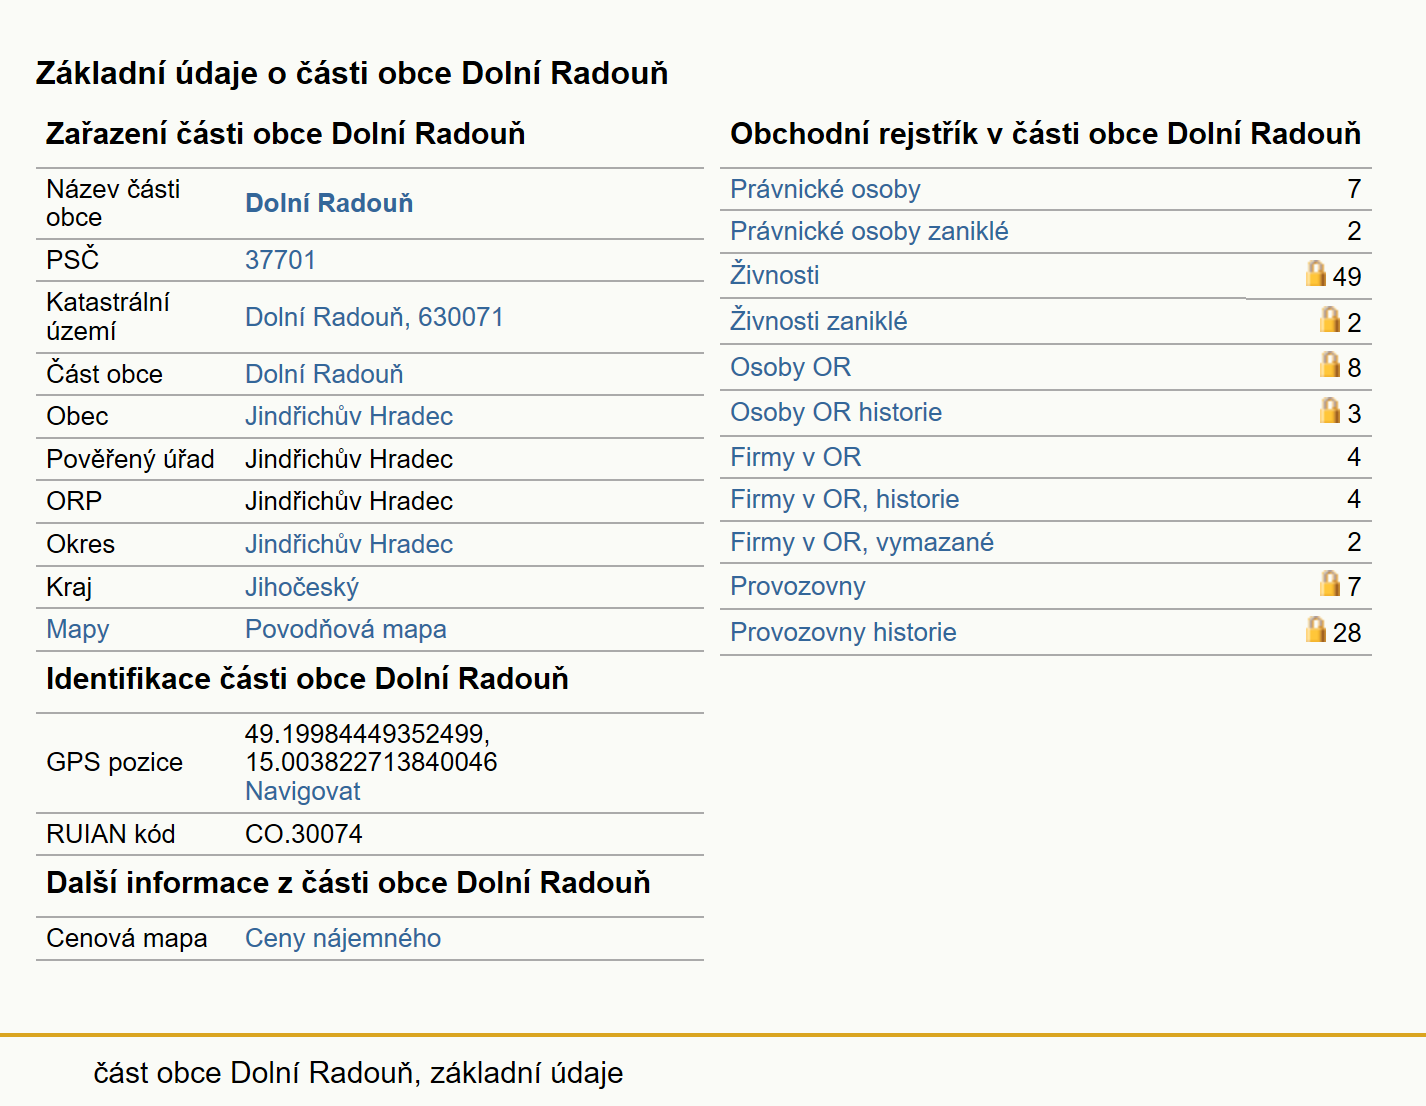This screenshot has width=1426, height=1106.
Task: Click the count 28 for Provozovny historie
Action: click(1347, 633)
